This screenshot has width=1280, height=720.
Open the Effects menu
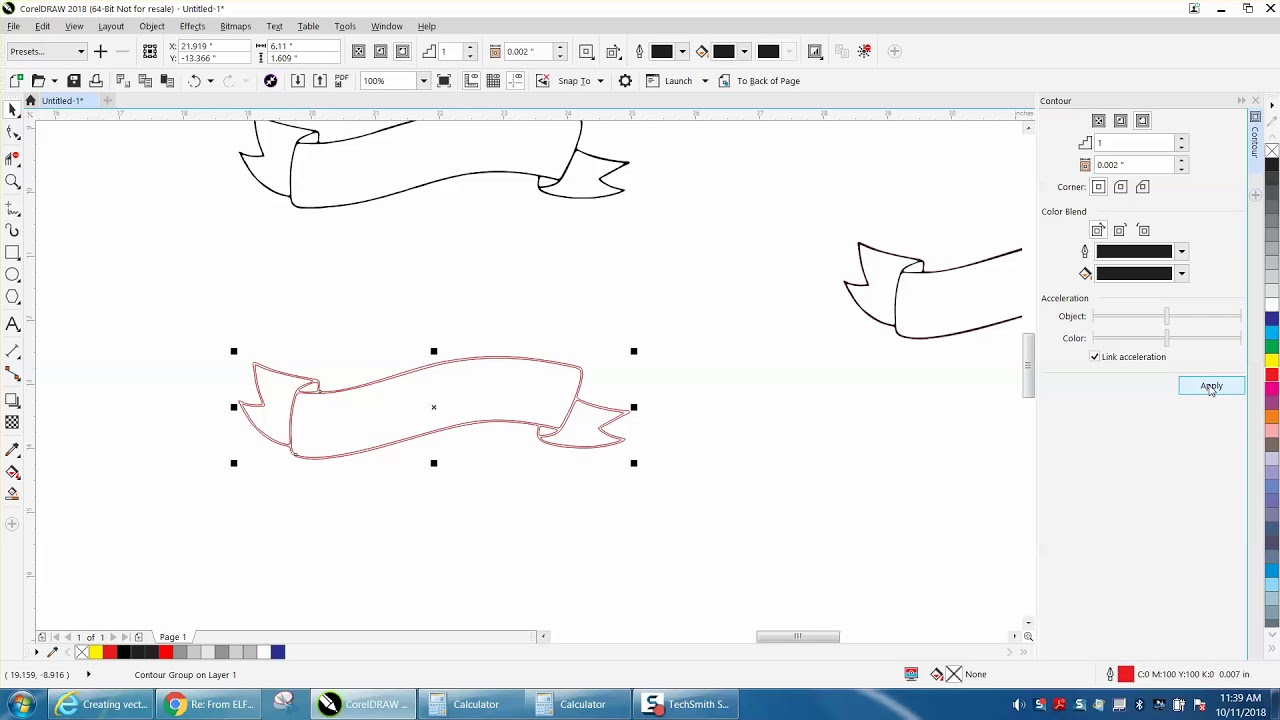tap(192, 26)
